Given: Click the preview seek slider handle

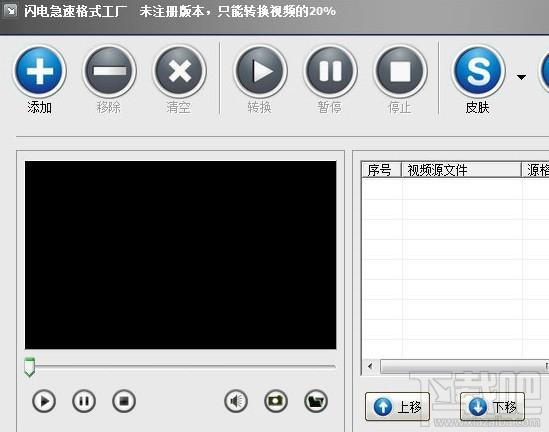Looking at the screenshot, I should 29,367.
